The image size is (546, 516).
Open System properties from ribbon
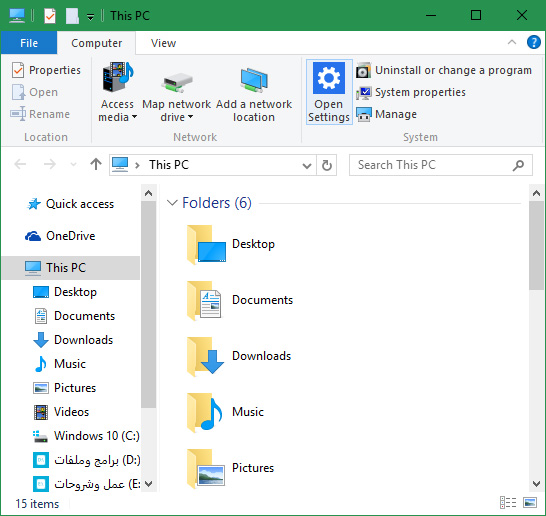[411, 92]
